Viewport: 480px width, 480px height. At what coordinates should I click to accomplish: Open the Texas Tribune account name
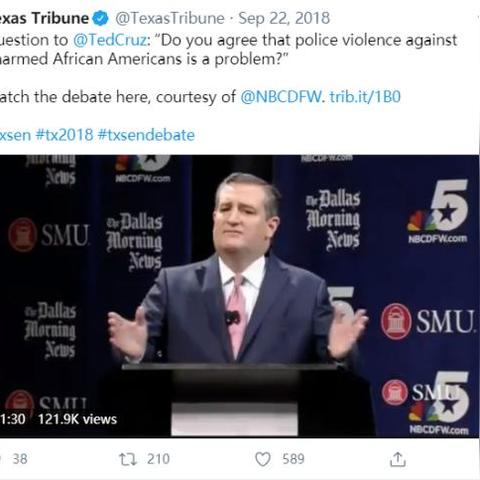pyautogui.click(x=44, y=18)
